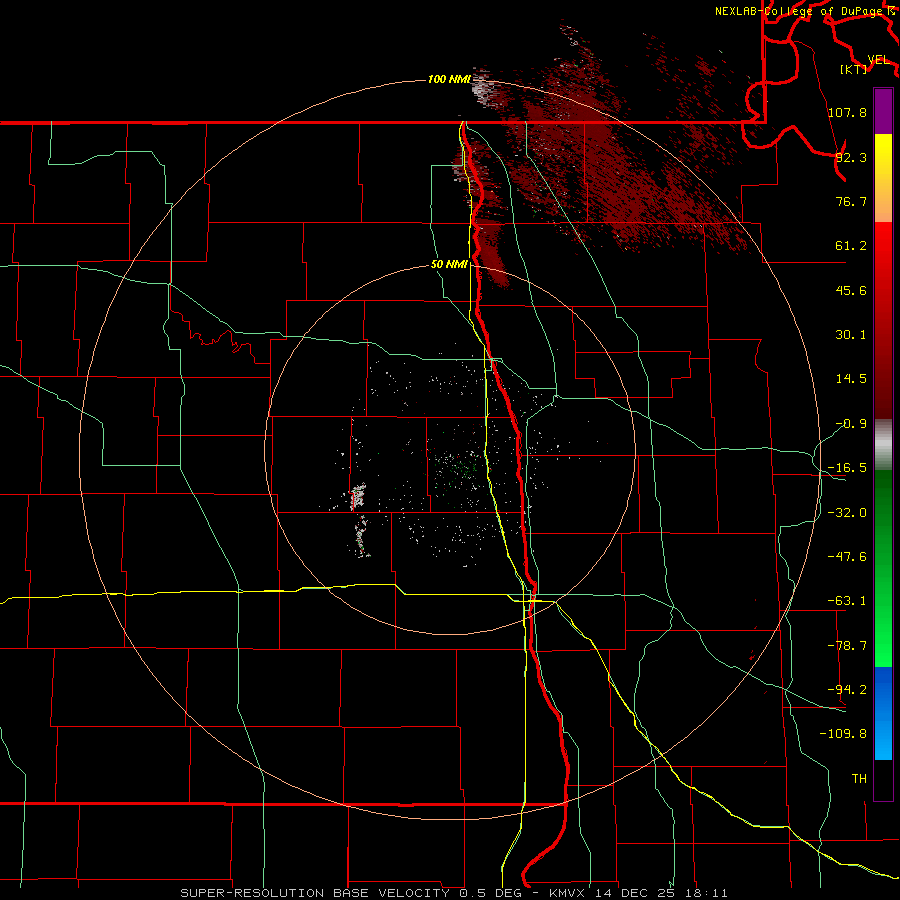Click the [KT] units label
Viewport: 900px width, 900px height.
click(x=854, y=69)
